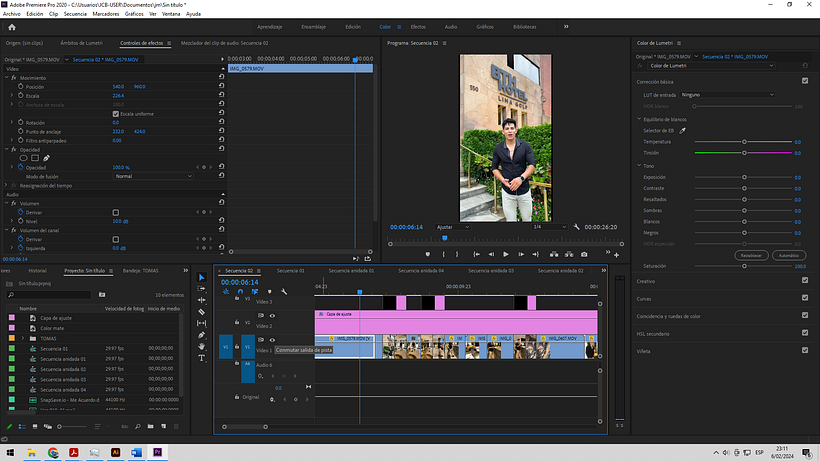This screenshot has height=461, width=820.
Task: Switch to Edición workspace
Action: coord(353,27)
